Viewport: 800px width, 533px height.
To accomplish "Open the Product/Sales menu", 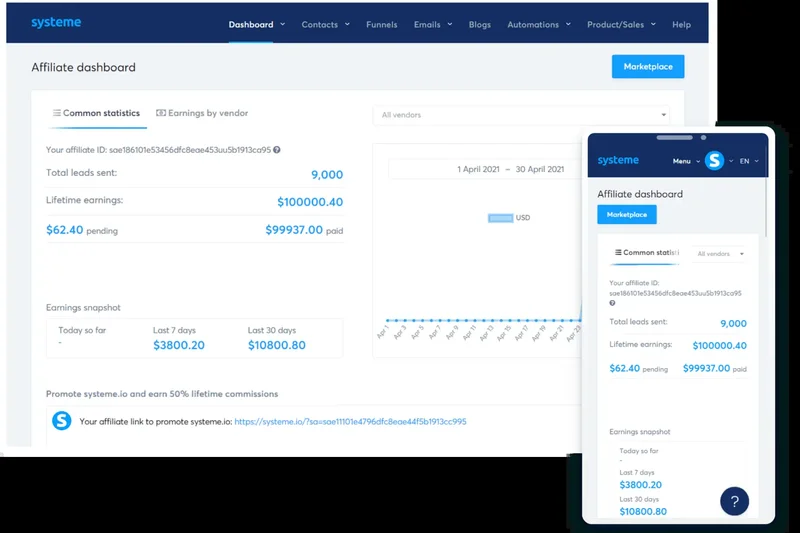I will (x=615, y=24).
